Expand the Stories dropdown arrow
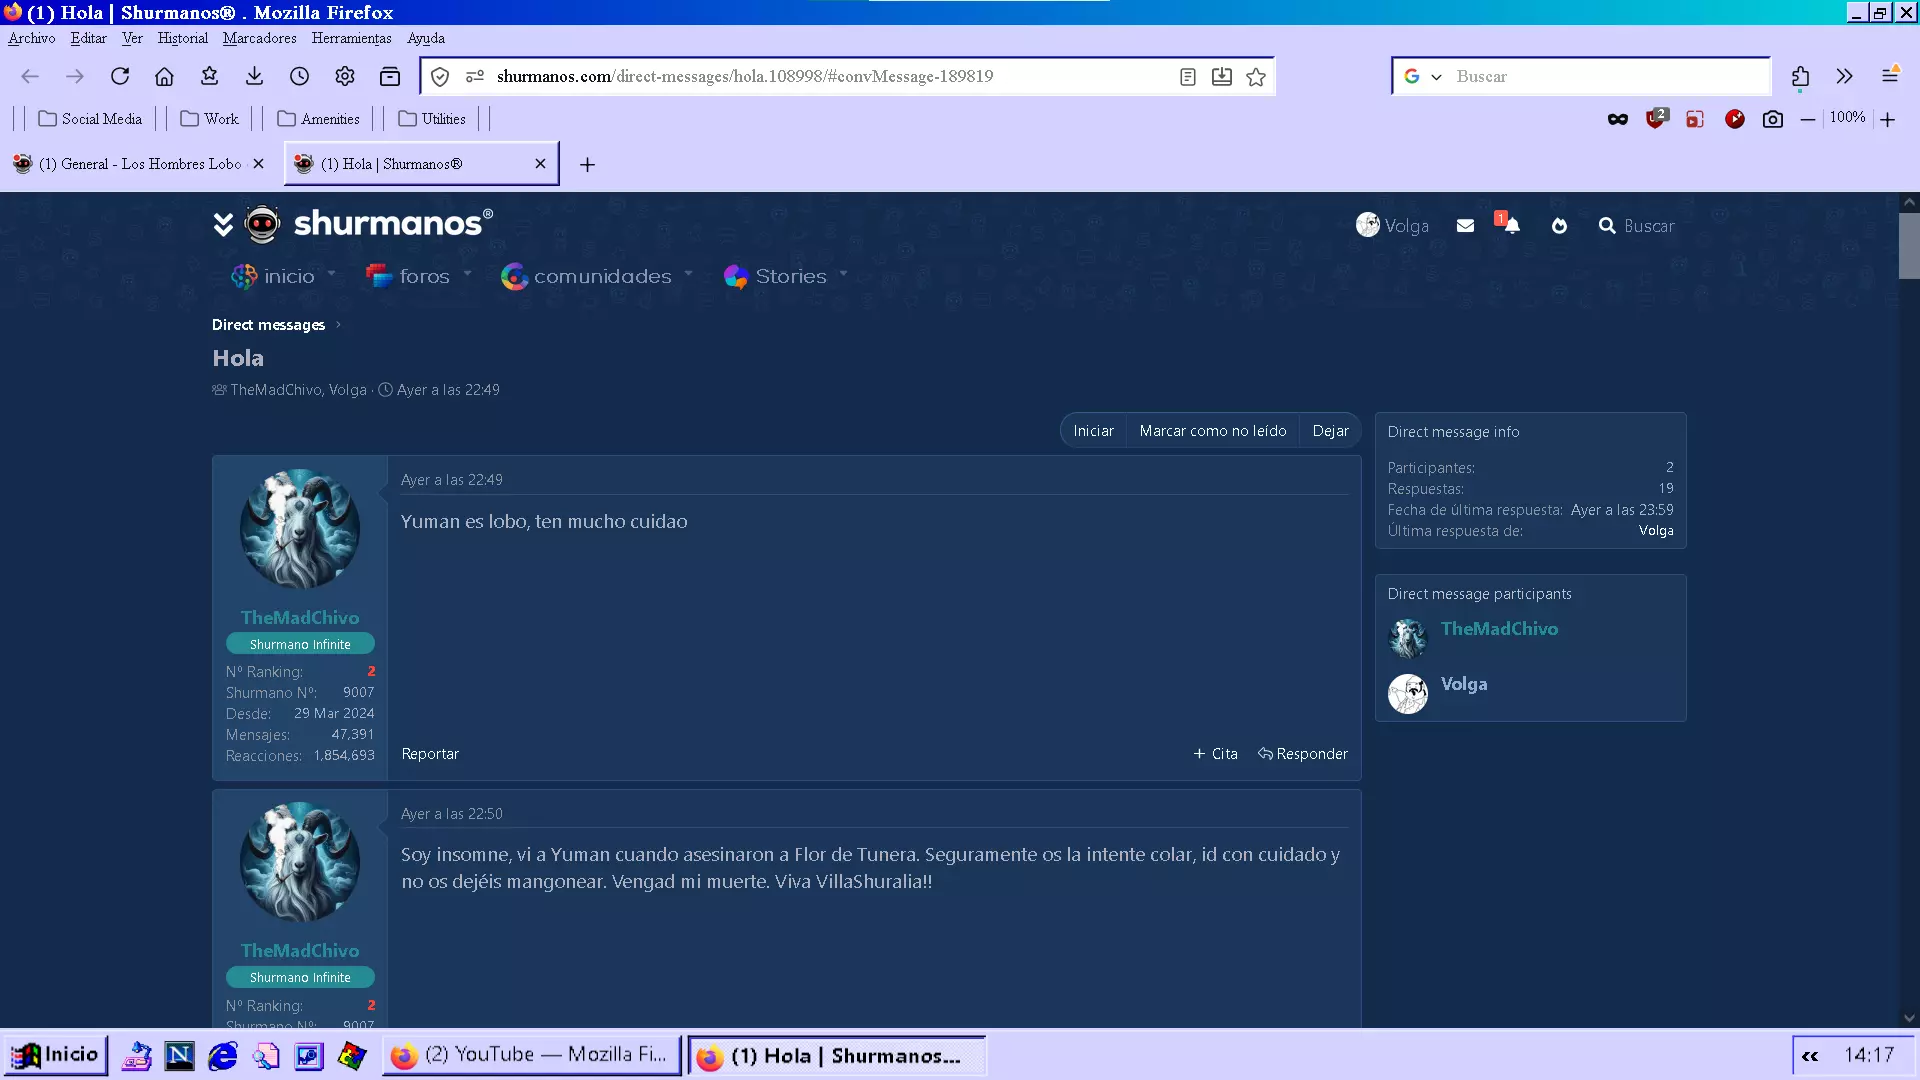This screenshot has width=1920, height=1080. pos(843,274)
